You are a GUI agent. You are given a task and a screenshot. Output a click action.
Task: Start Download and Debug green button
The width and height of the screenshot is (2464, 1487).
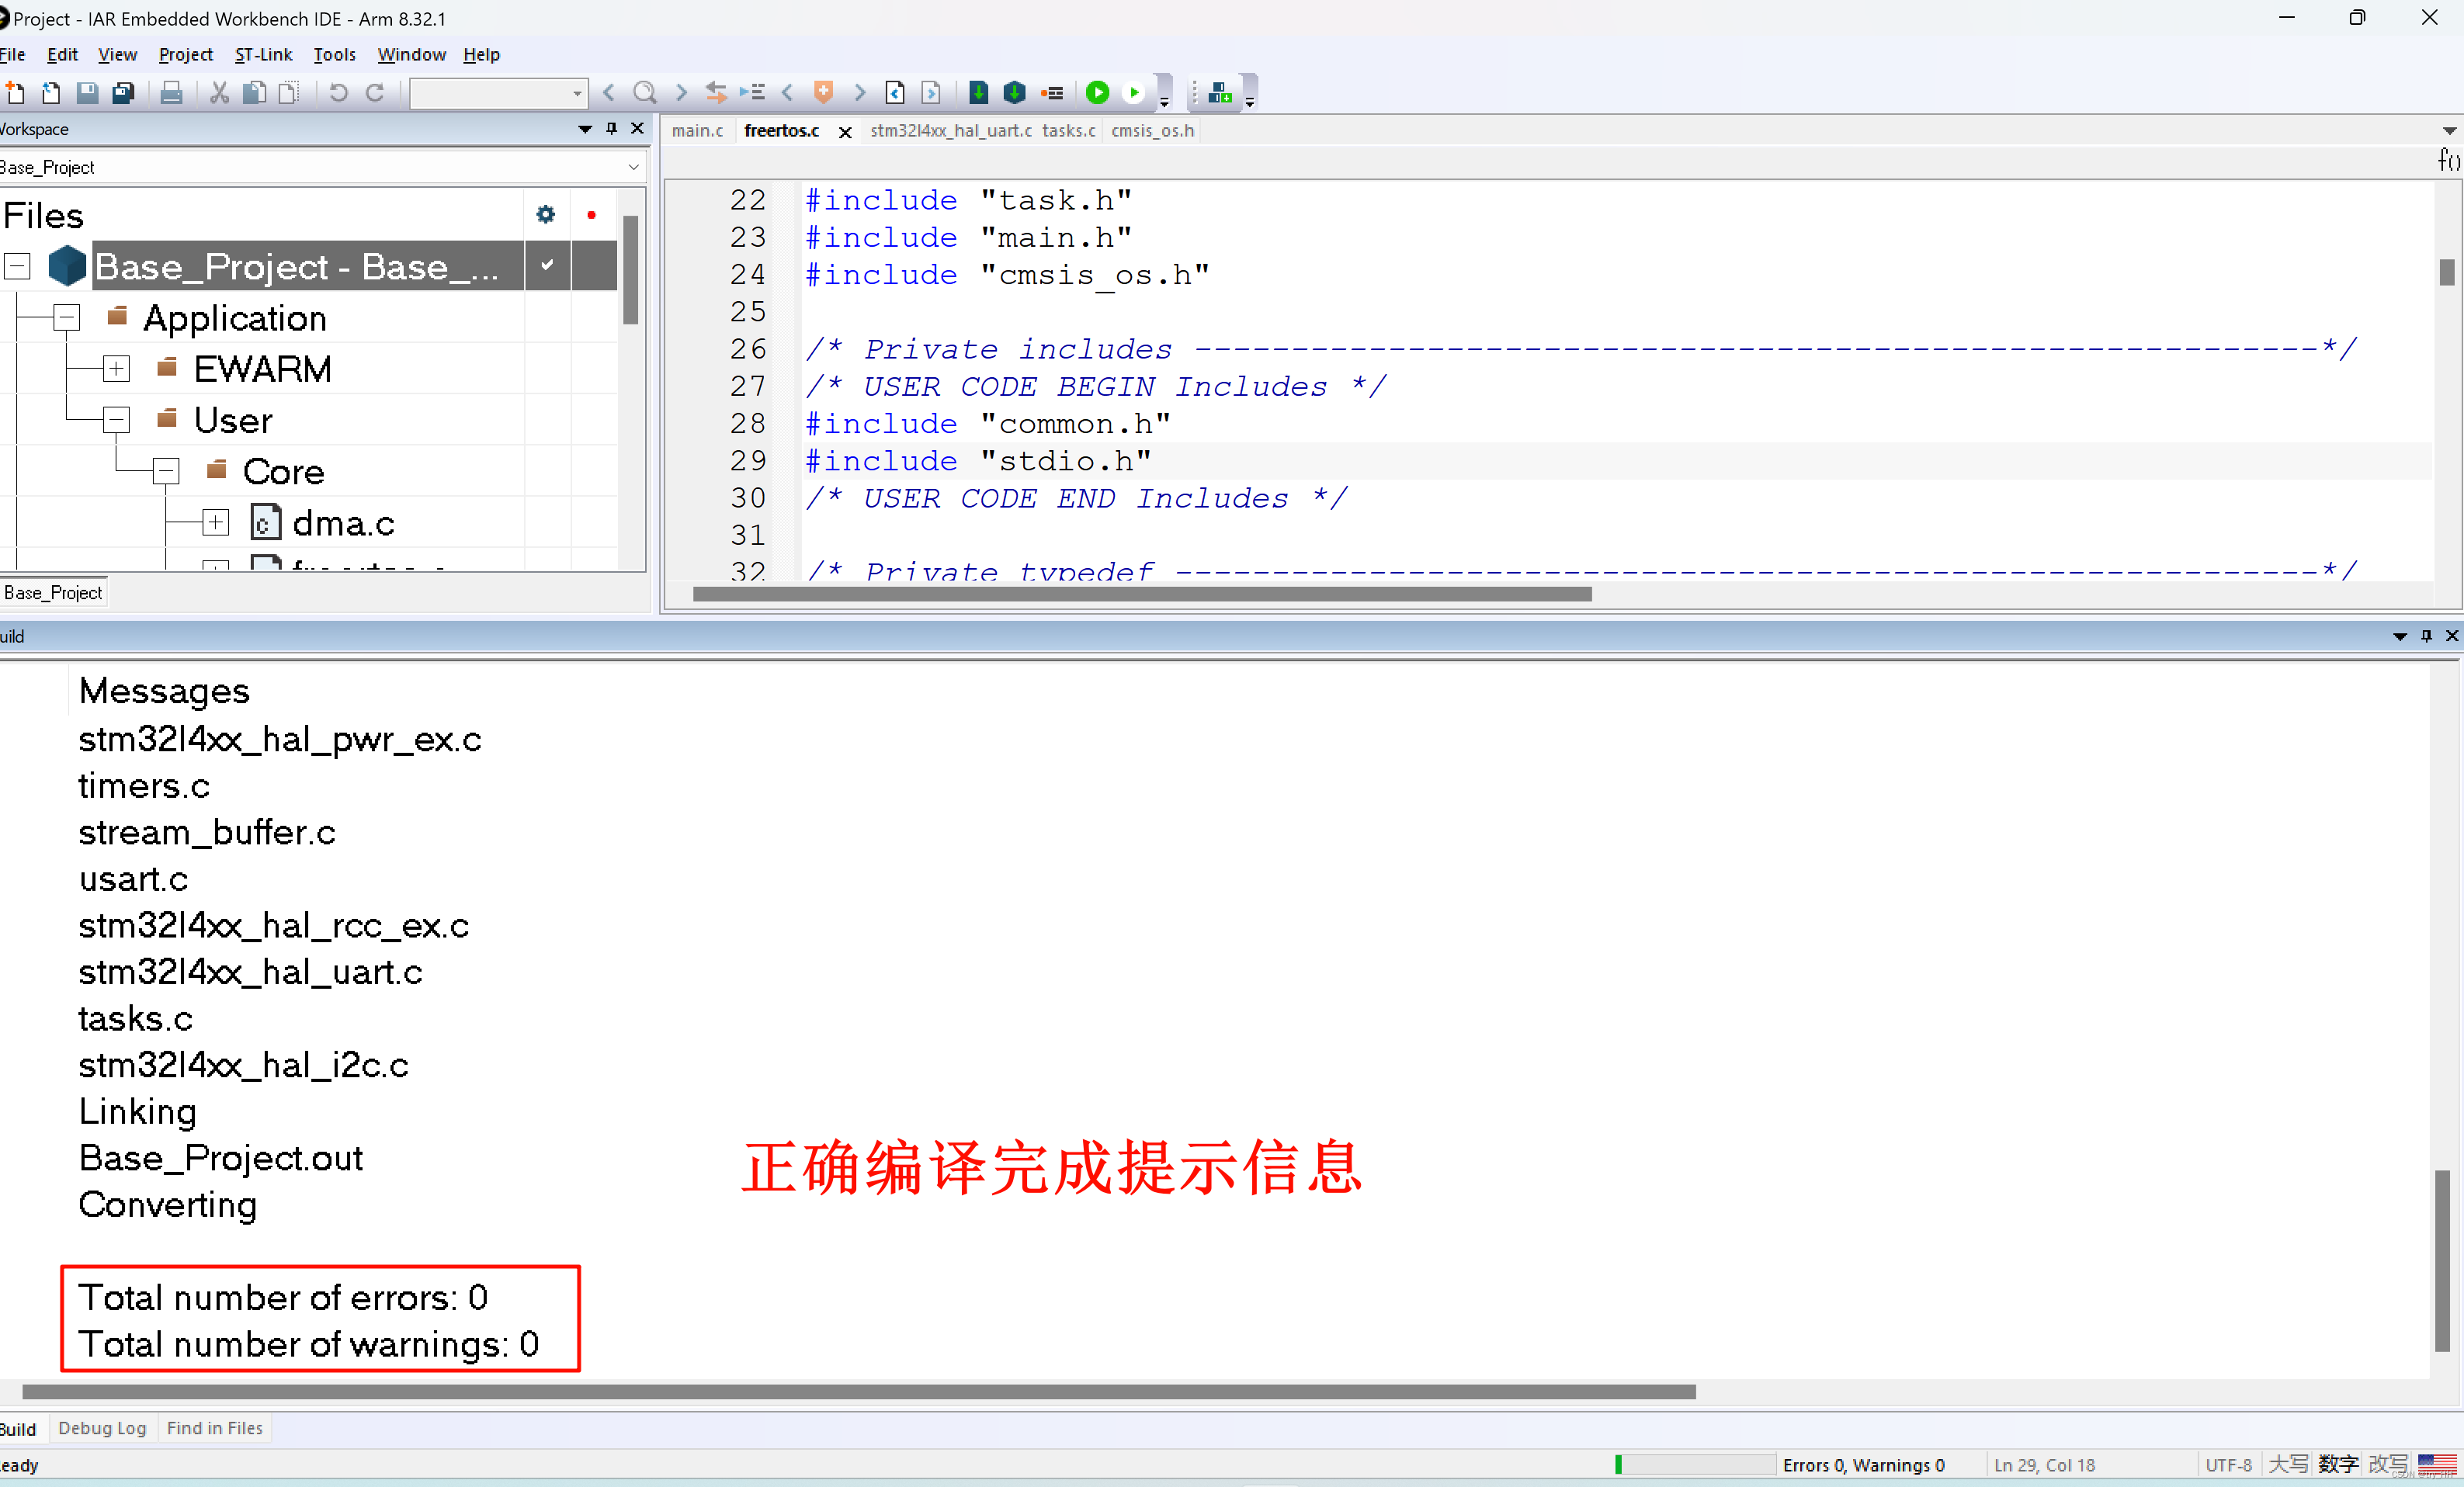pyautogui.click(x=1098, y=93)
